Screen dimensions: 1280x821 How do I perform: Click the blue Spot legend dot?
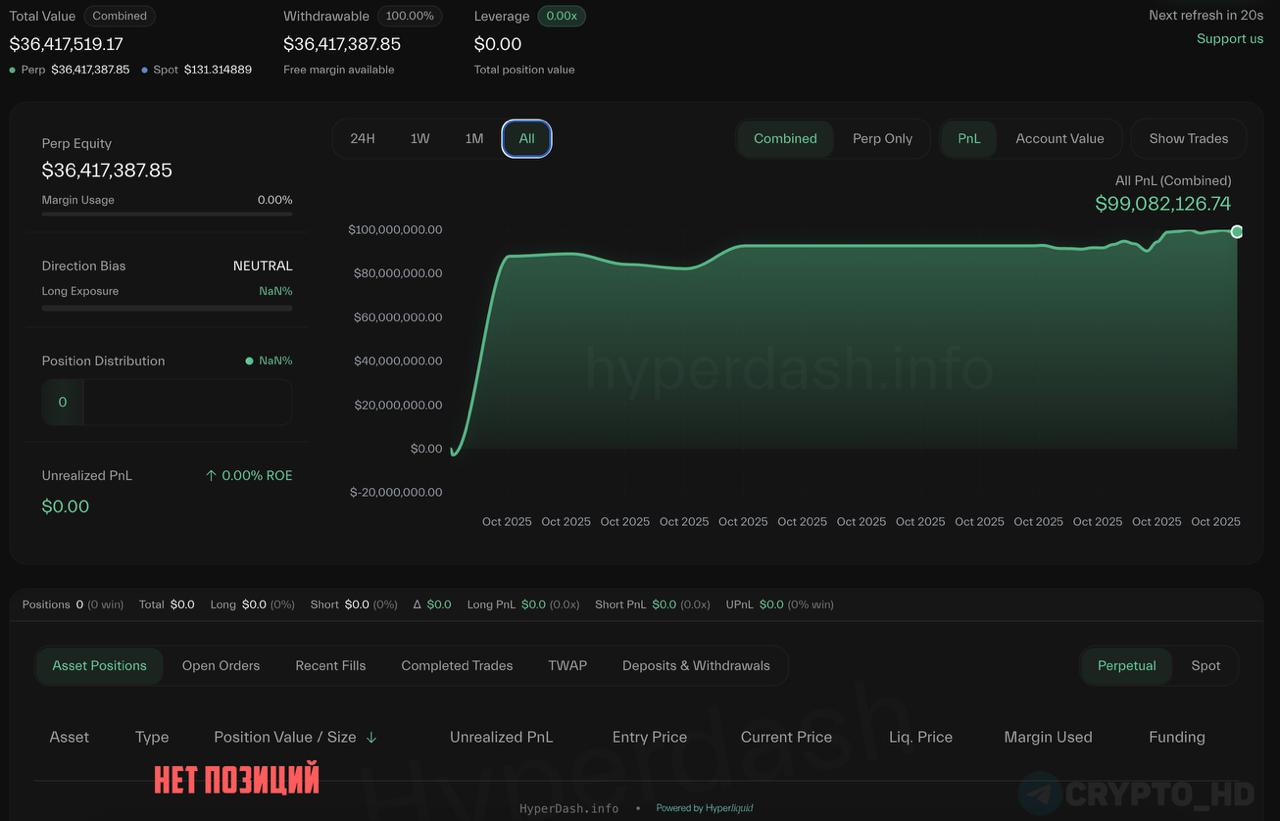pyautogui.click(x=145, y=70)
